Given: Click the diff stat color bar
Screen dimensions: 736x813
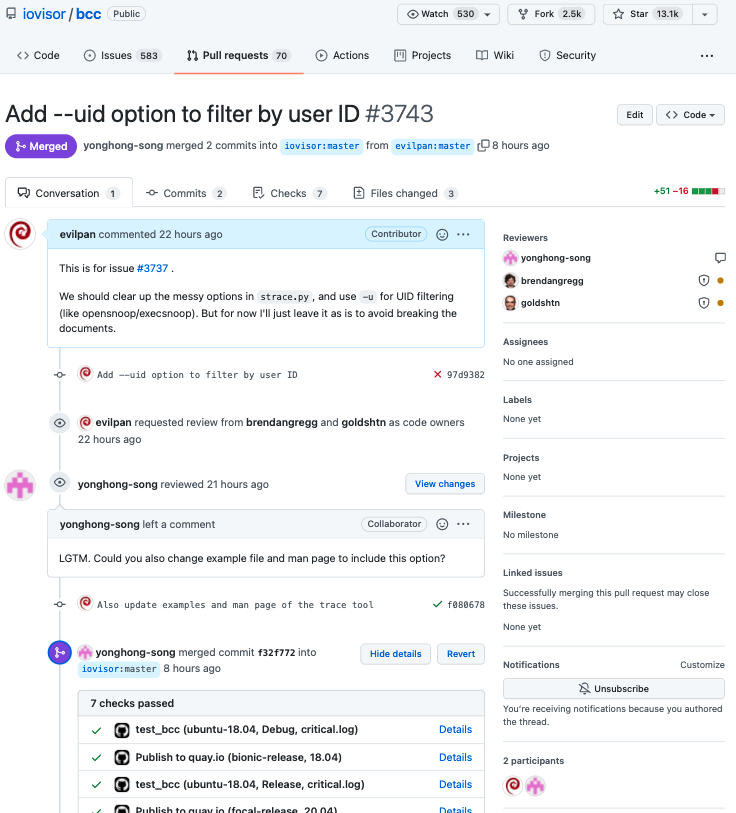Looking at the screenshot, I should tap(707, 190).
